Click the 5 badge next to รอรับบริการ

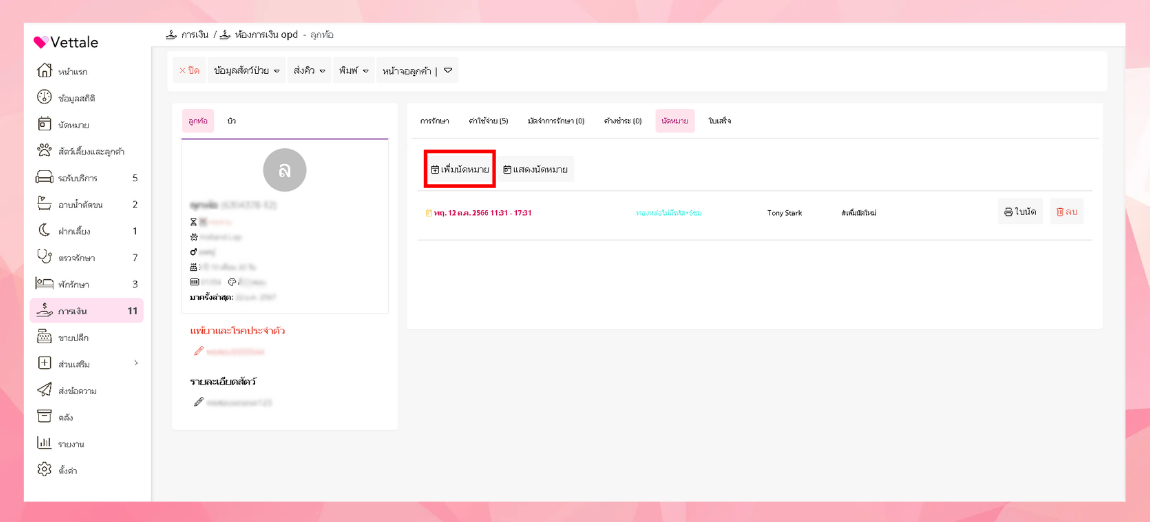pyautogui.click(x=135, y=177)
